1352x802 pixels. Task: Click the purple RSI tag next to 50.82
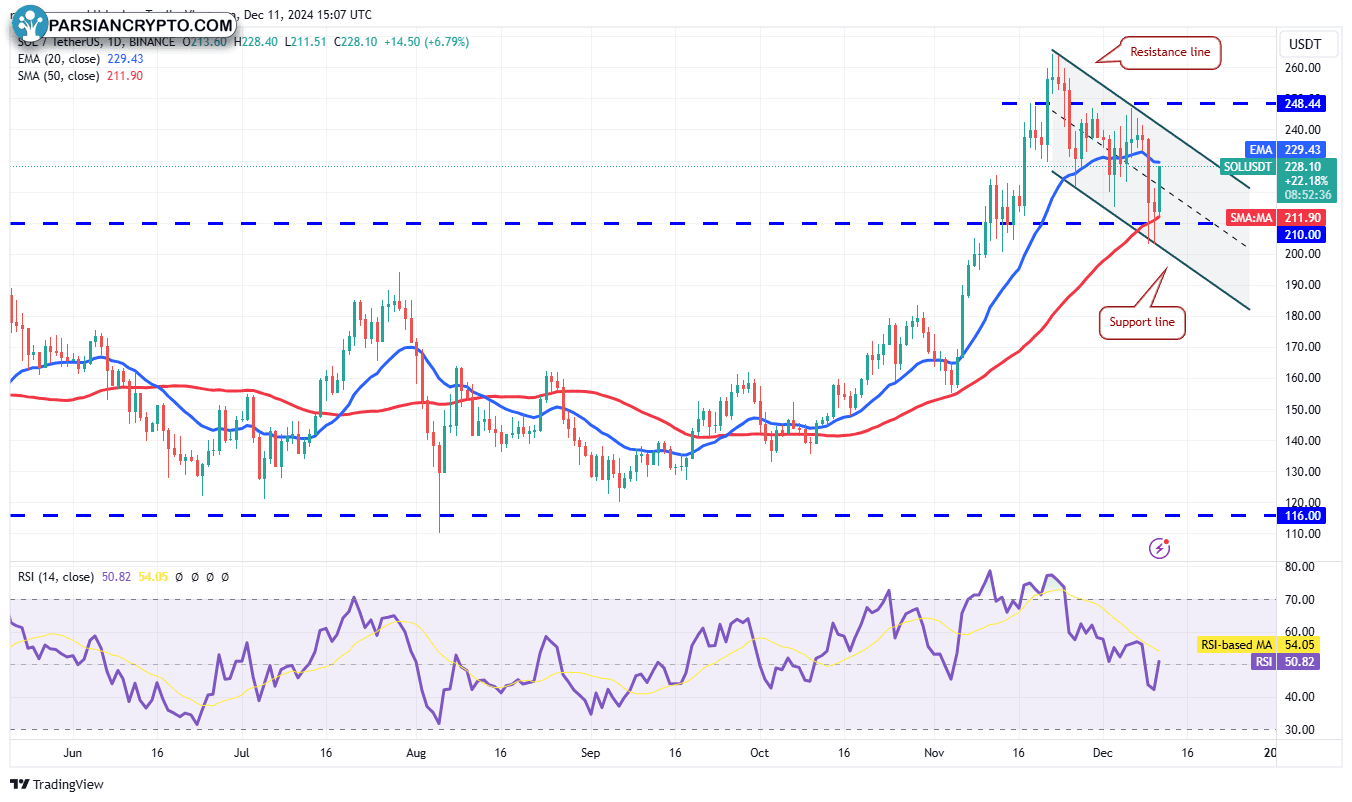[1265, 662]
